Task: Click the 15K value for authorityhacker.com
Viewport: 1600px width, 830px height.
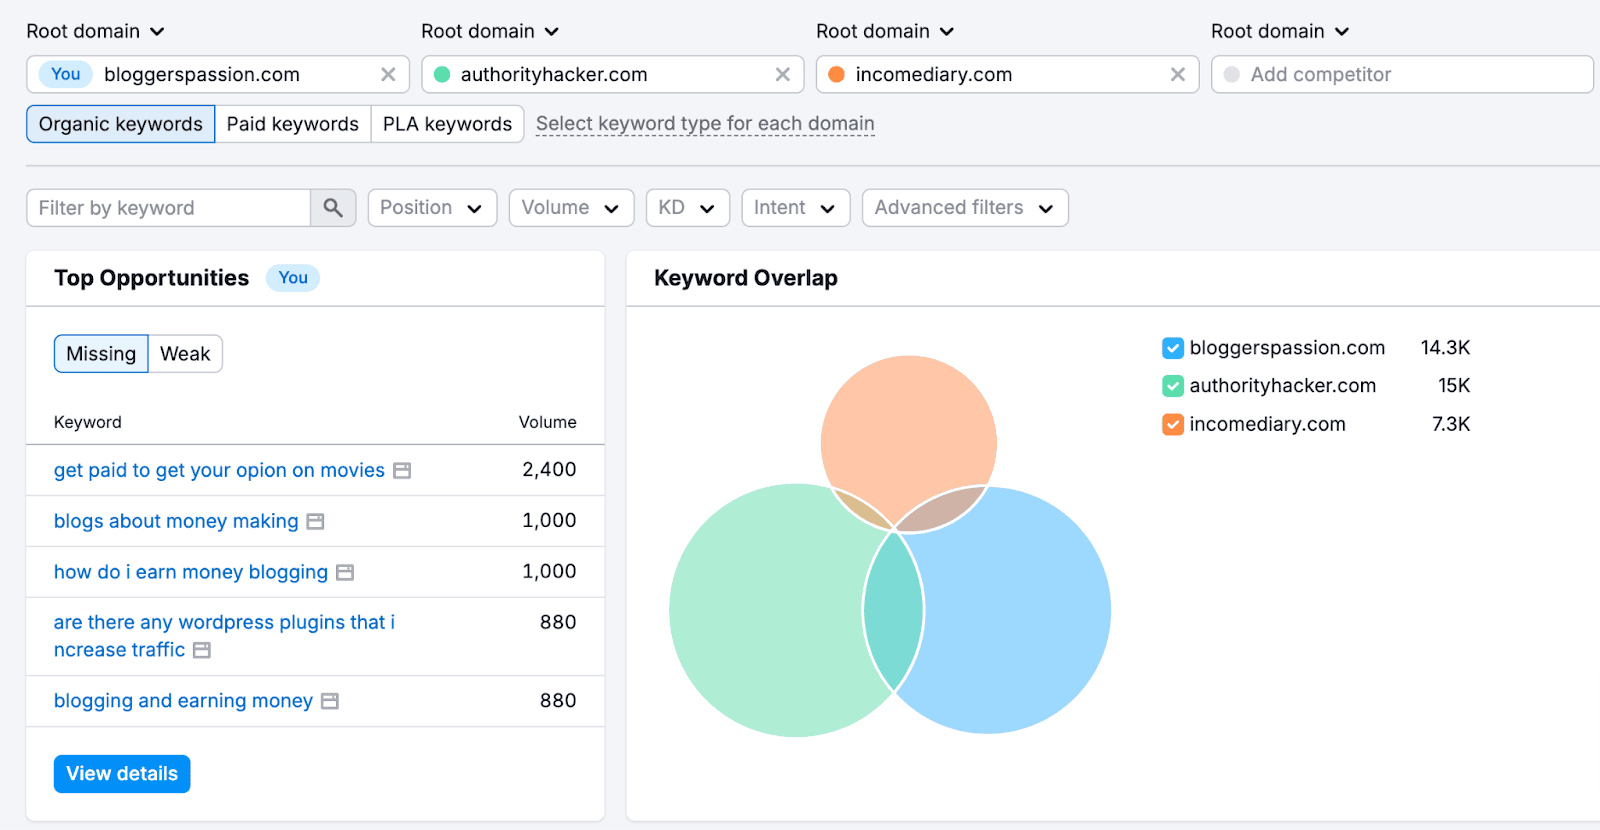Action: (x=1454, y=386)
